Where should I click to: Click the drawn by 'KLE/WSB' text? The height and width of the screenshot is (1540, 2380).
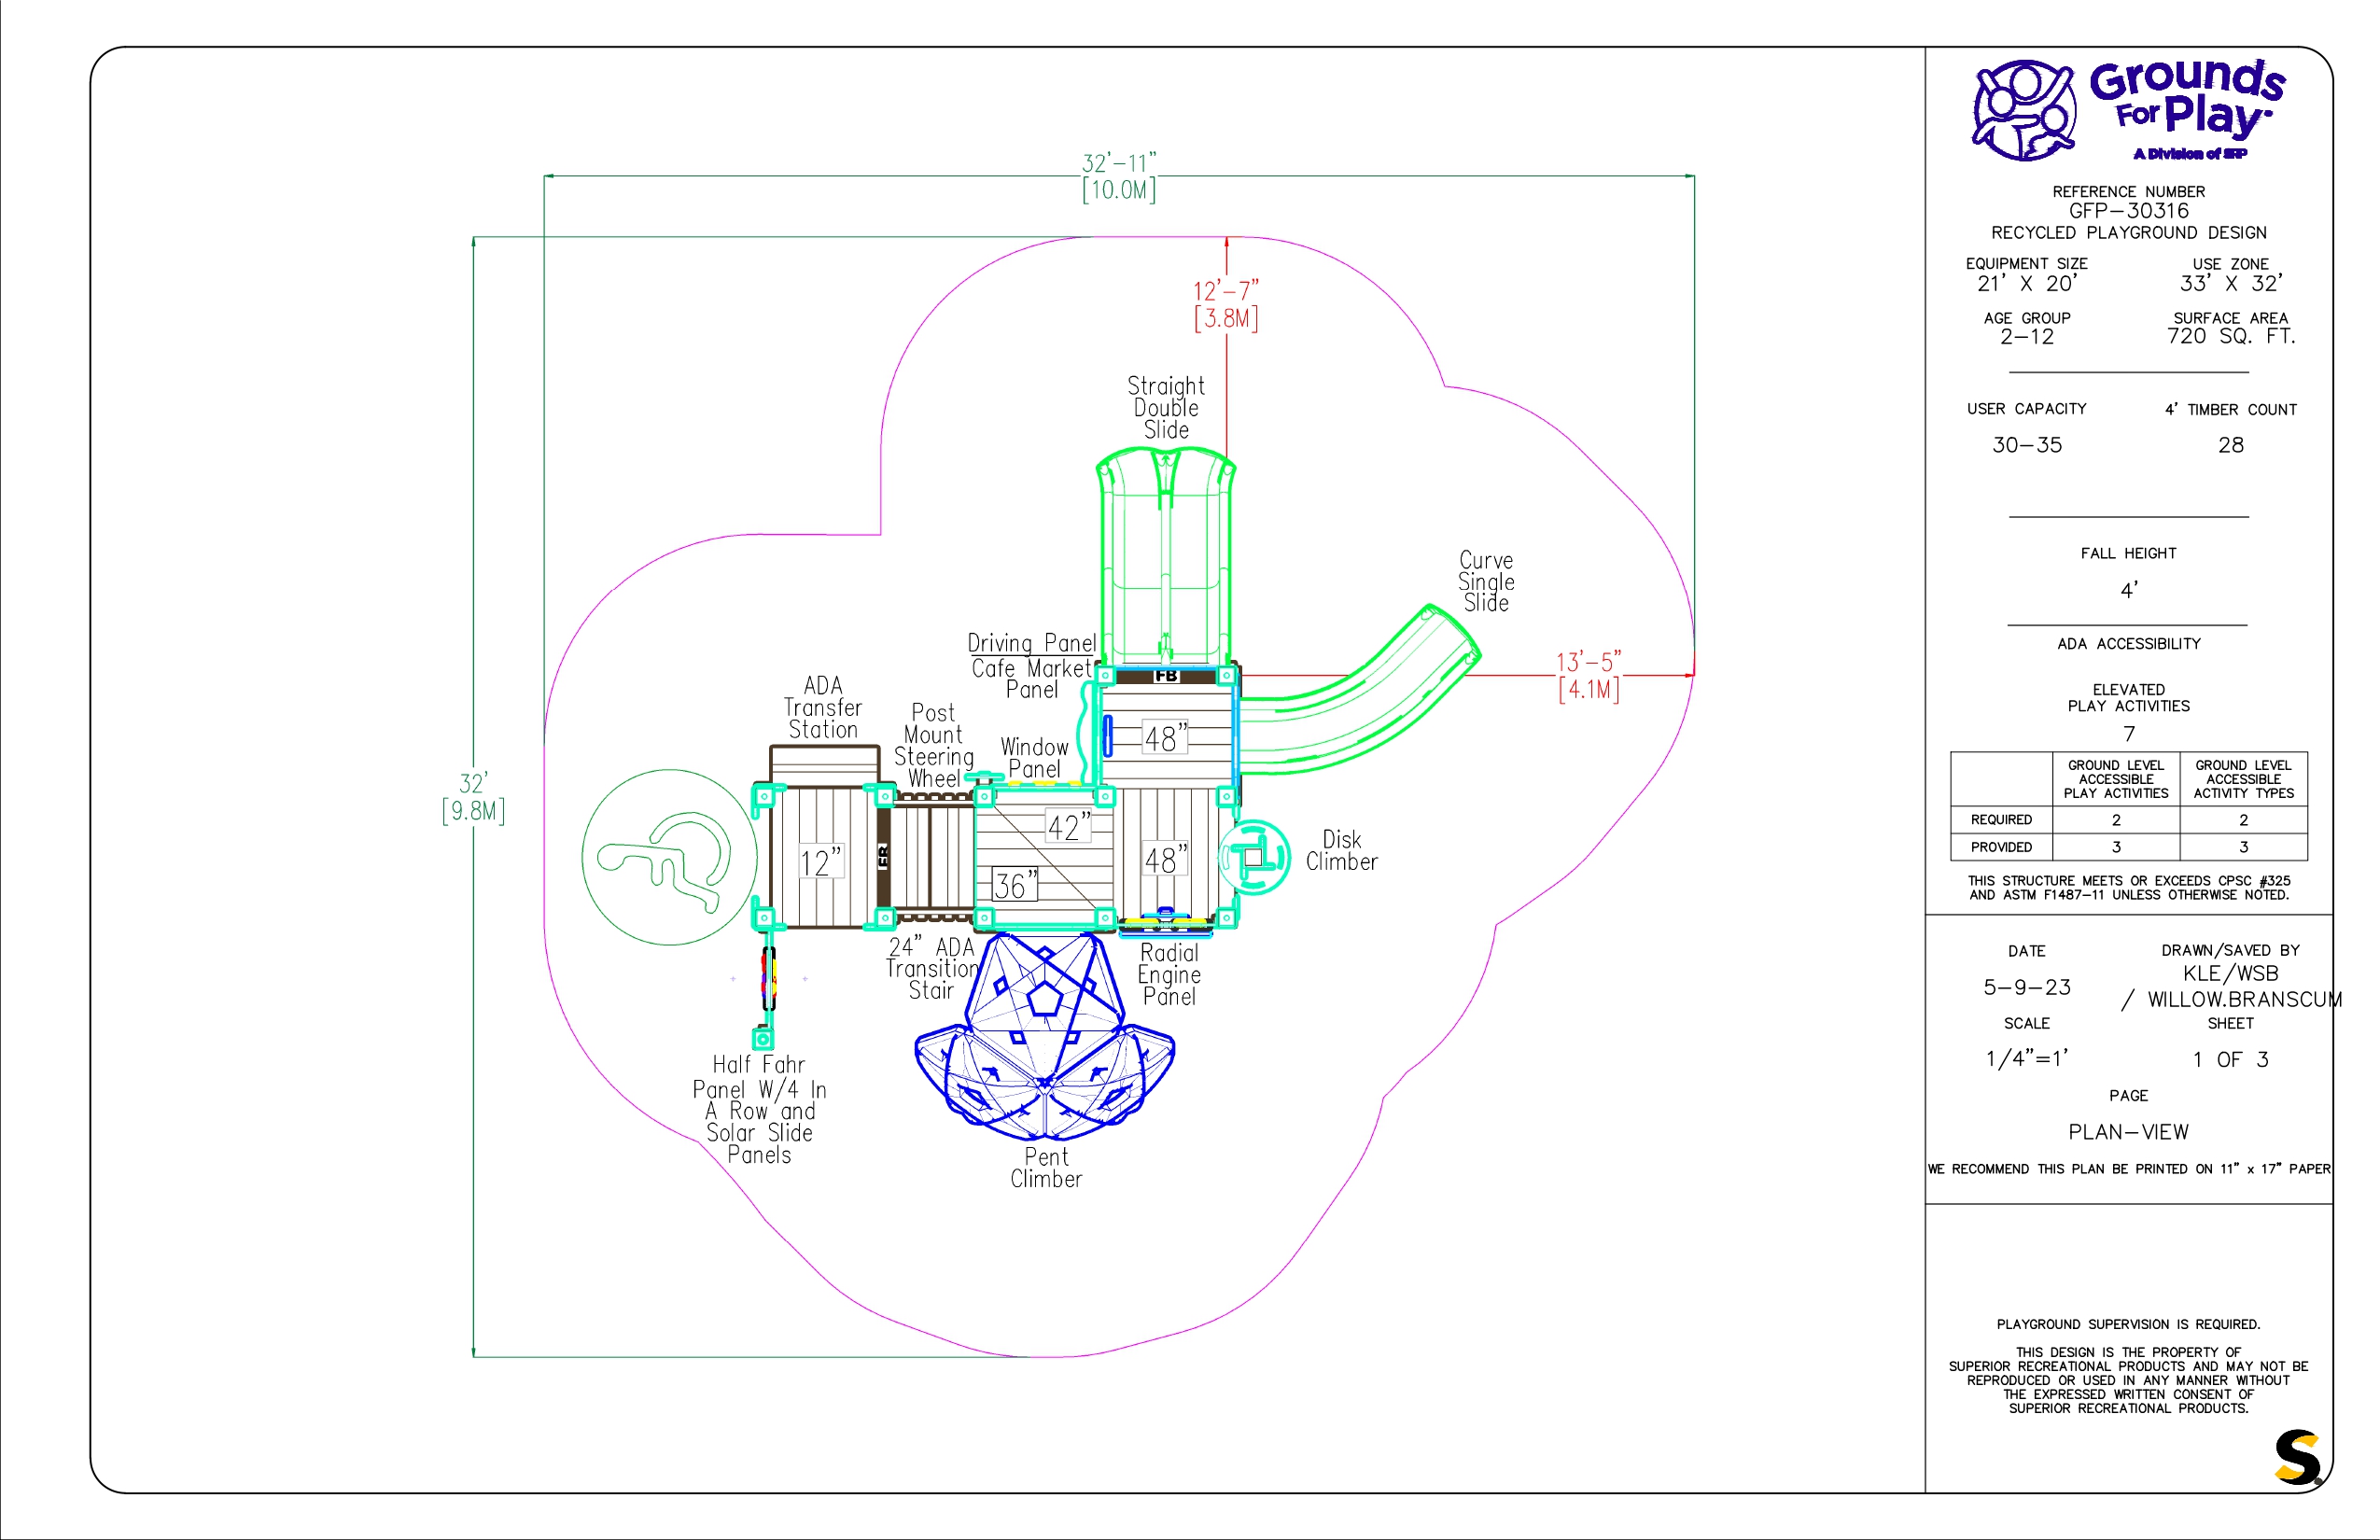[x=2231, y=974]
